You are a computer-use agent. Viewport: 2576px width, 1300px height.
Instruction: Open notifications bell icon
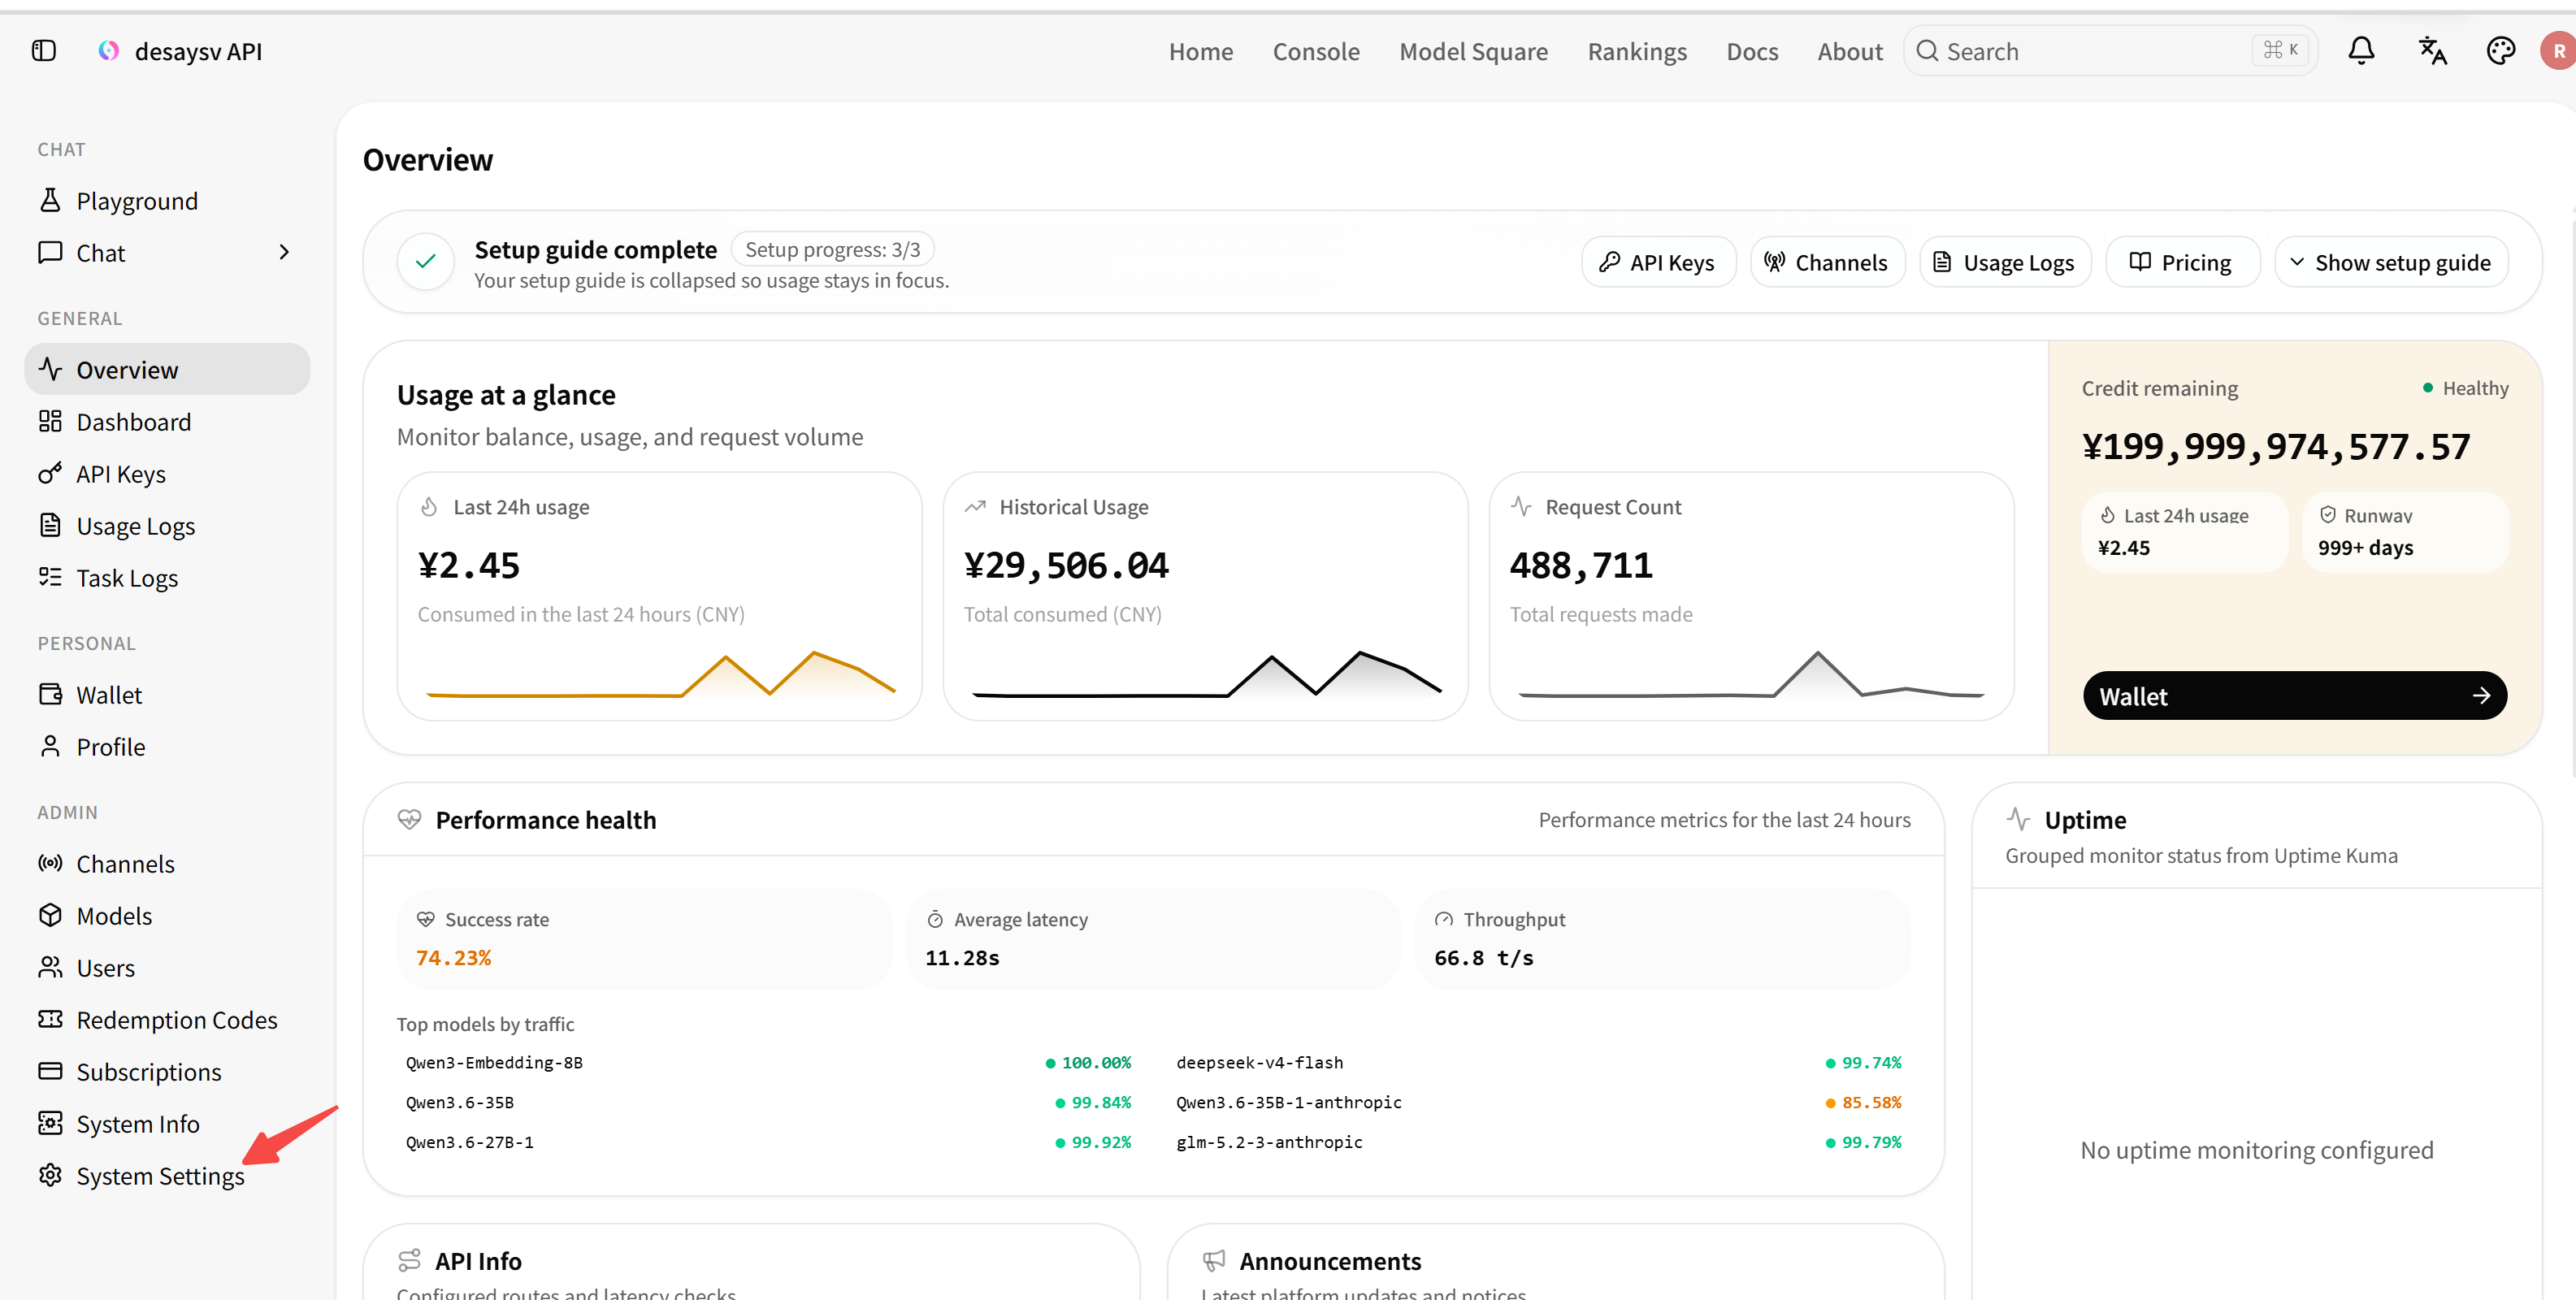point(2361,51)
